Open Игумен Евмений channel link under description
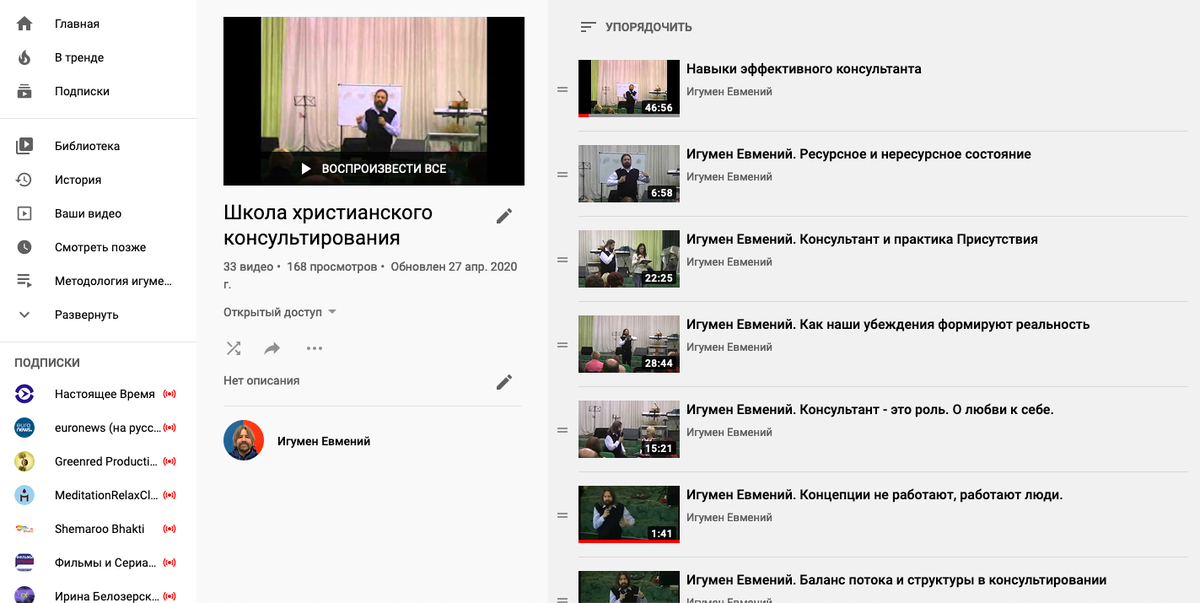Screen dimensions: 1200x603 (323, 441)
